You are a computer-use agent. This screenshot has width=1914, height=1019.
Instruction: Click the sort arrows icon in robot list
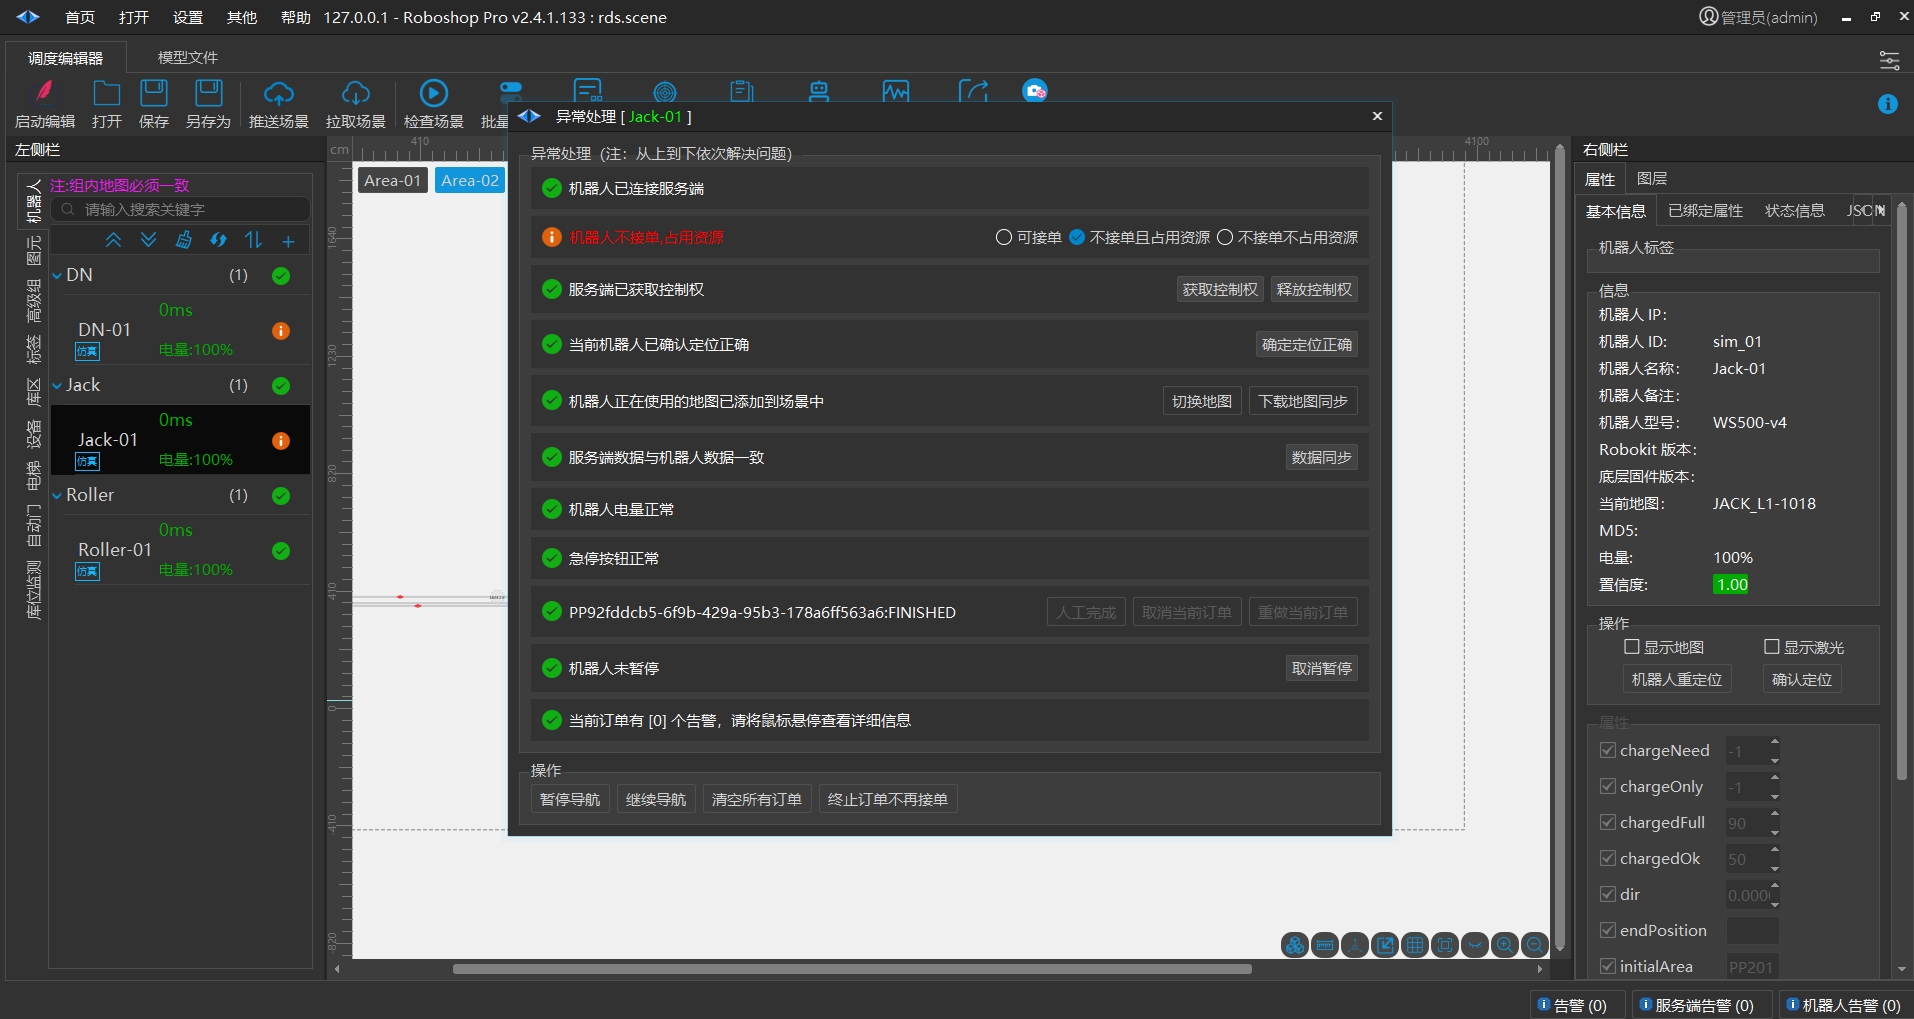[253, 240]
